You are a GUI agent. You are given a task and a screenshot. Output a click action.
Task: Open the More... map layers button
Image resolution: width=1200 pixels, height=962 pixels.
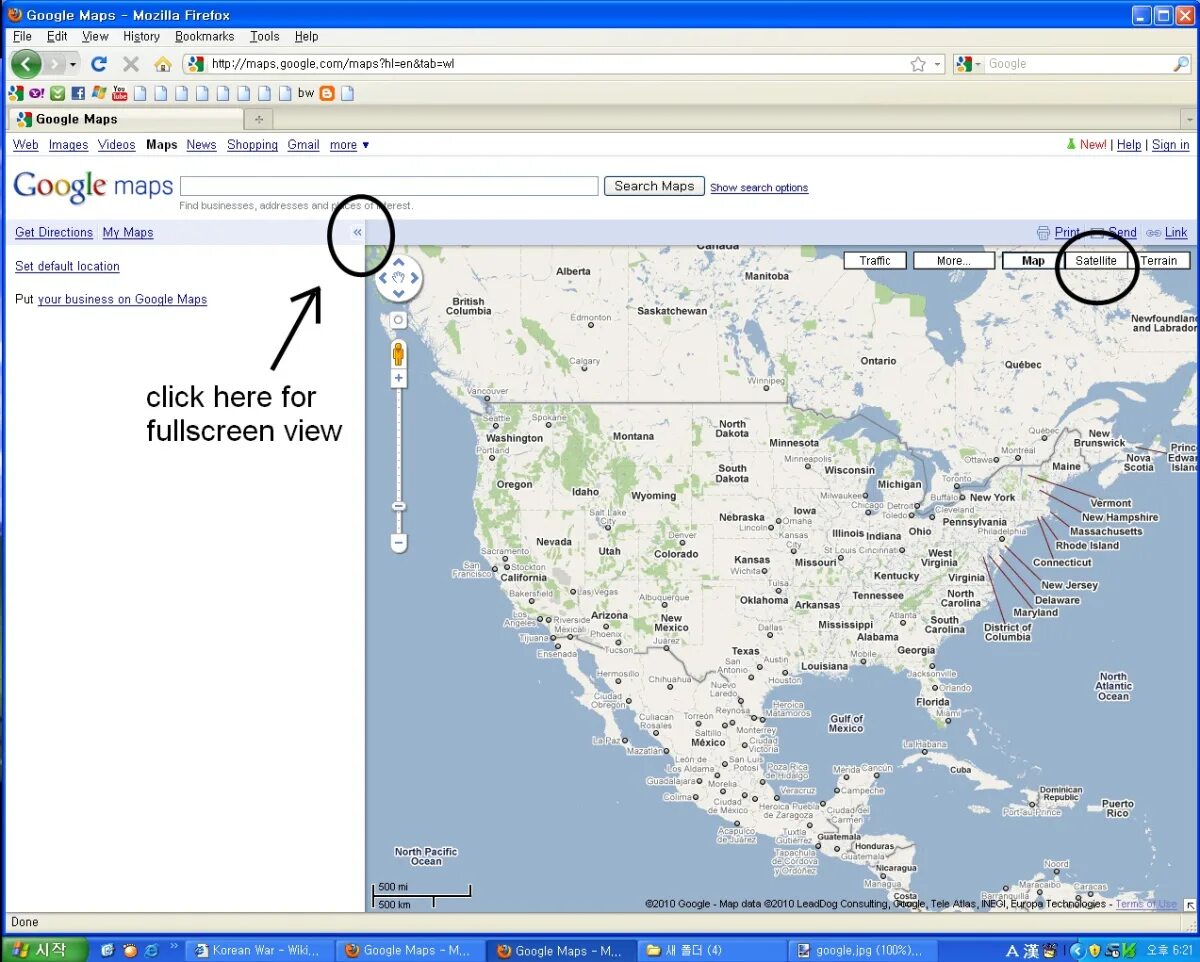[953, 261]
